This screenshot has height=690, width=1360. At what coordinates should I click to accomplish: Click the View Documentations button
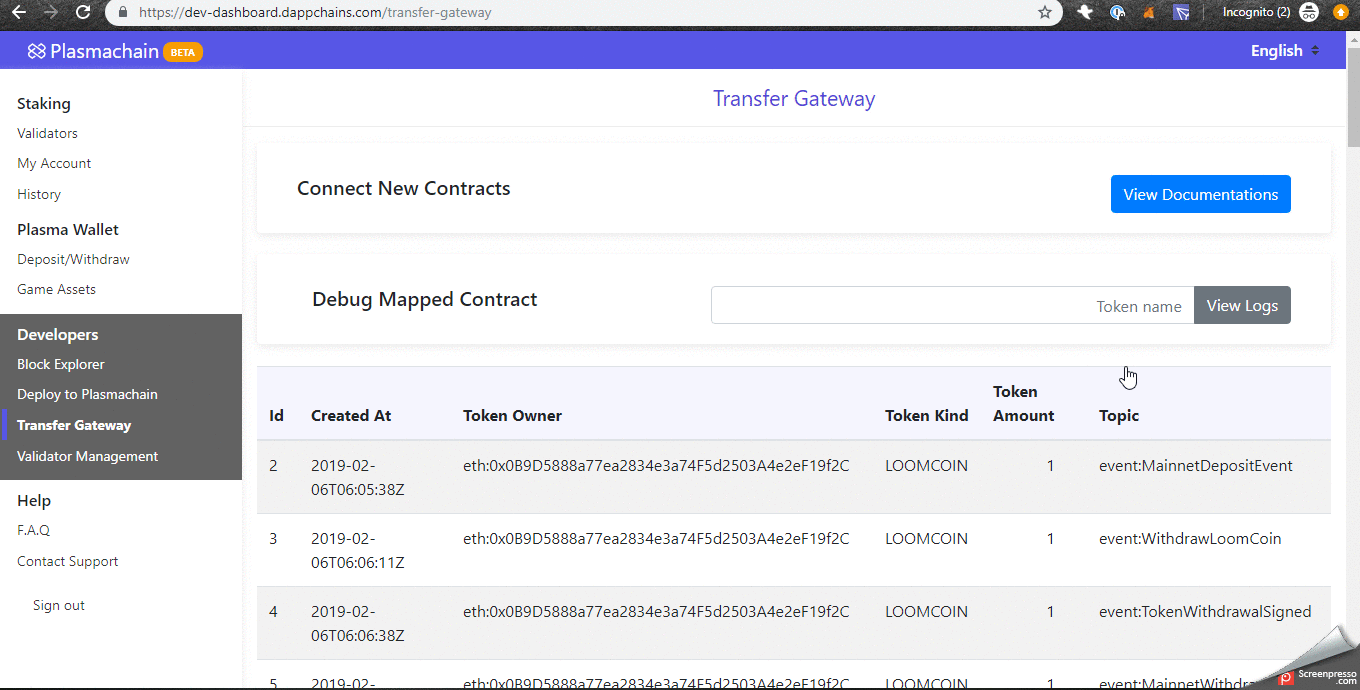click(x=1200, y=194)
